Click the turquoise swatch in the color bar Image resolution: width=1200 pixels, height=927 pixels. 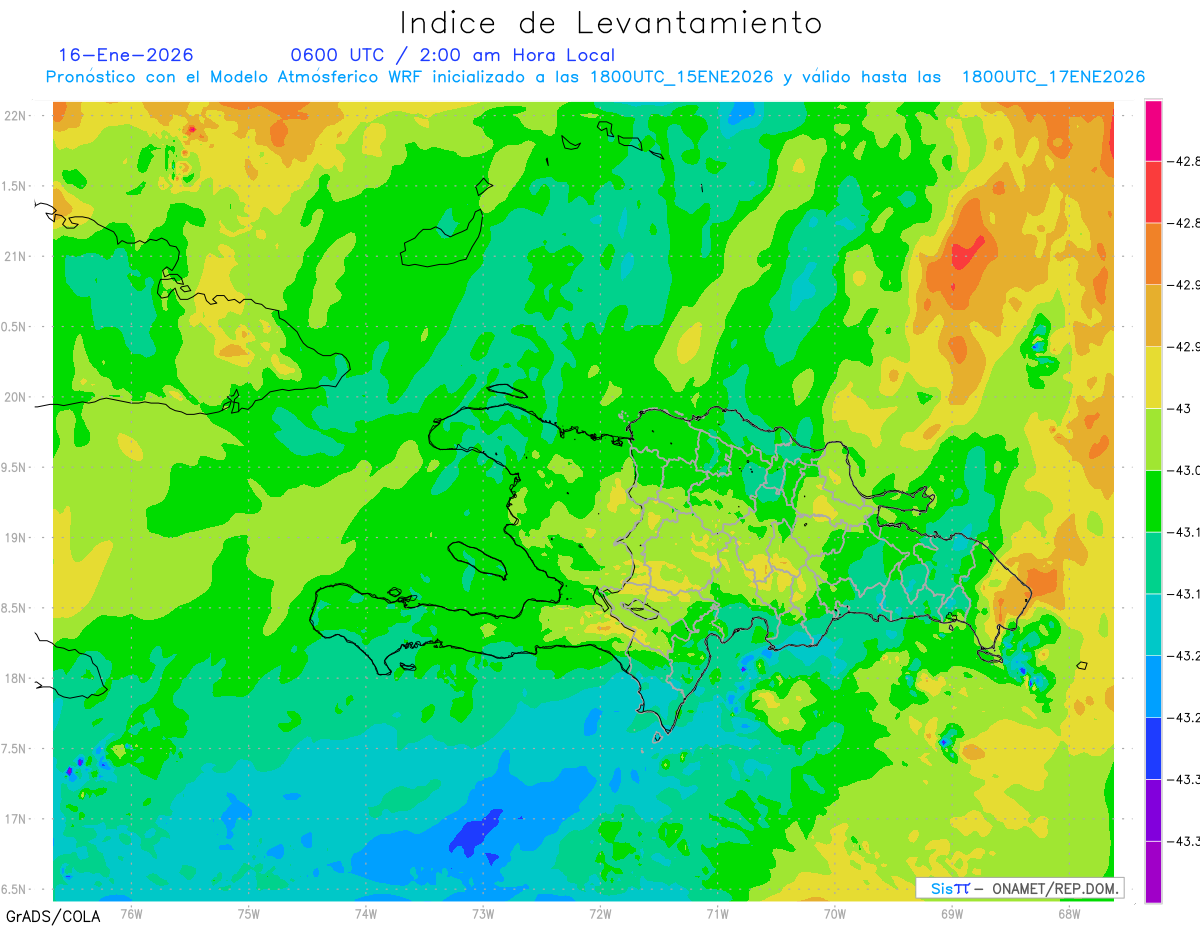click(1153, 624)
